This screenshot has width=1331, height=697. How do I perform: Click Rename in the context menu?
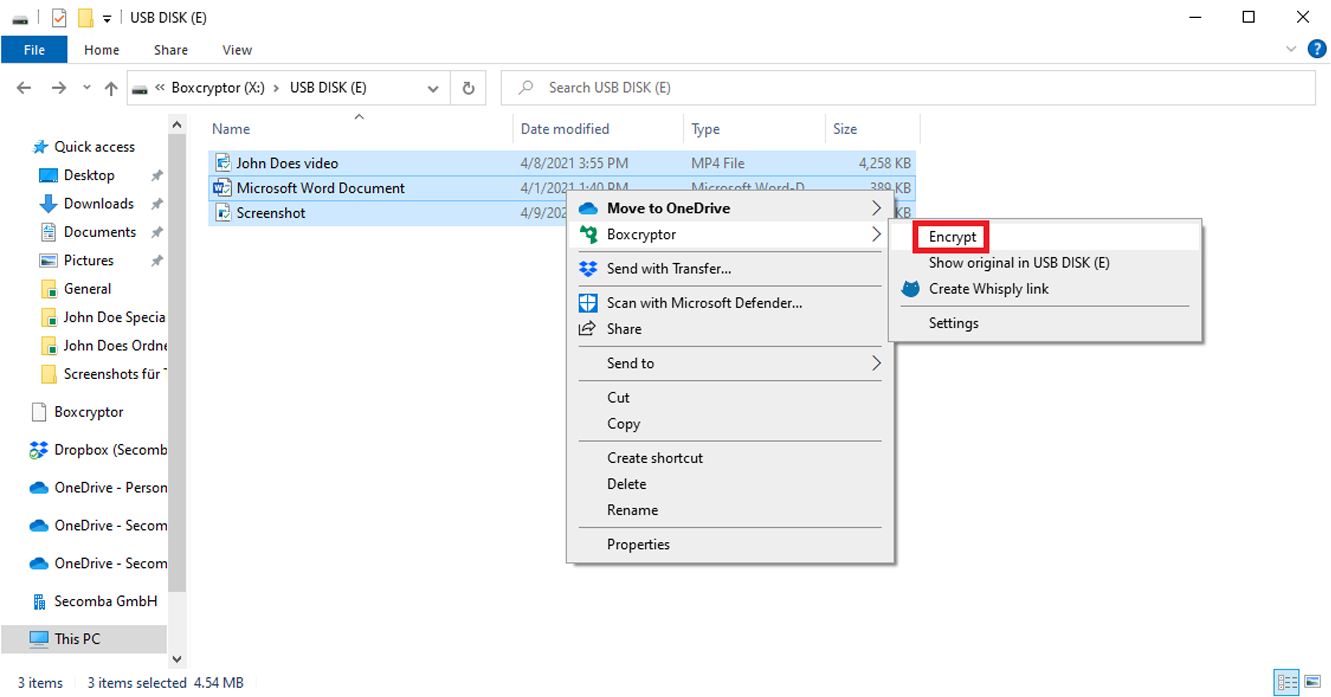coord(633,510)
